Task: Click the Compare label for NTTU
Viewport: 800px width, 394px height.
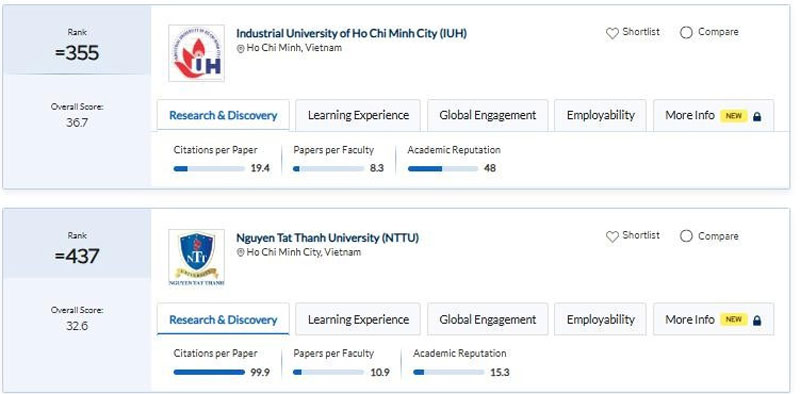Action: coord(718,236)
